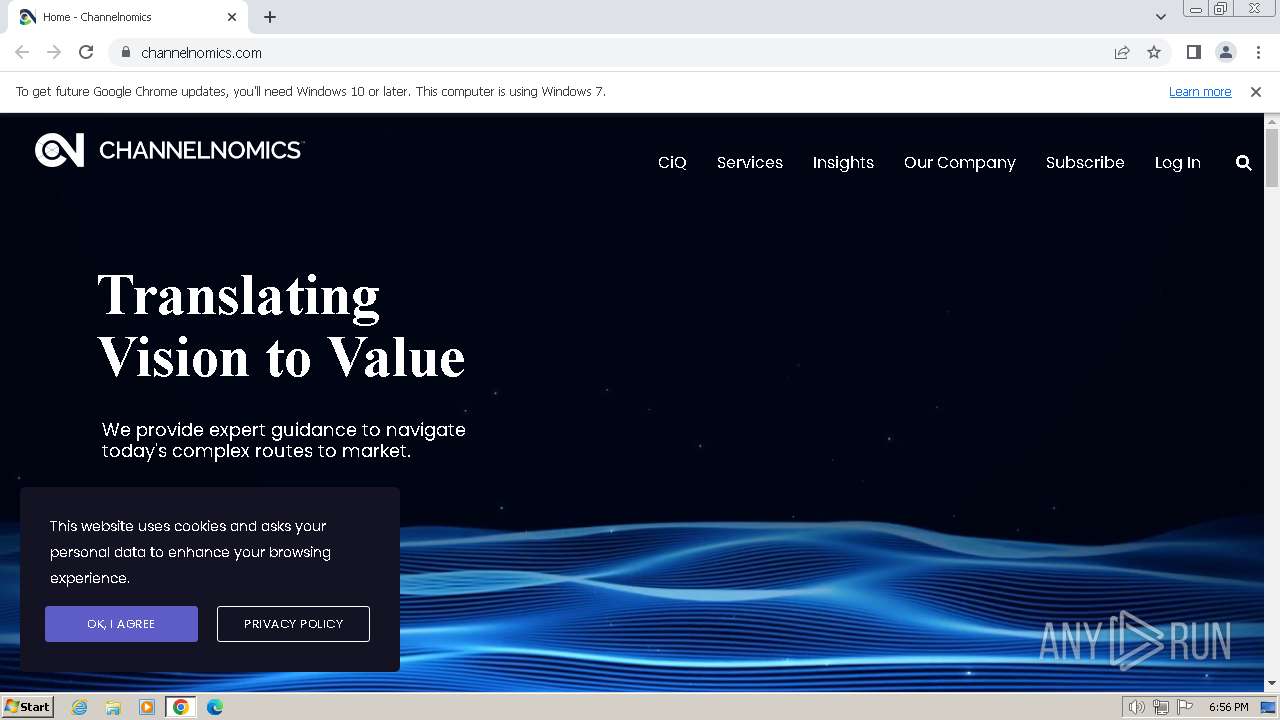The height and width of the screenshot is (720, 1280).
Task: Go to the Subscribe page
Action: pos(1085,163)
